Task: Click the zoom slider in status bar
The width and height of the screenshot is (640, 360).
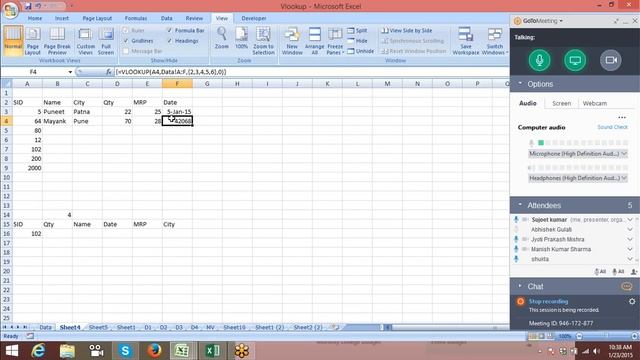Action: tap(607, 336)
